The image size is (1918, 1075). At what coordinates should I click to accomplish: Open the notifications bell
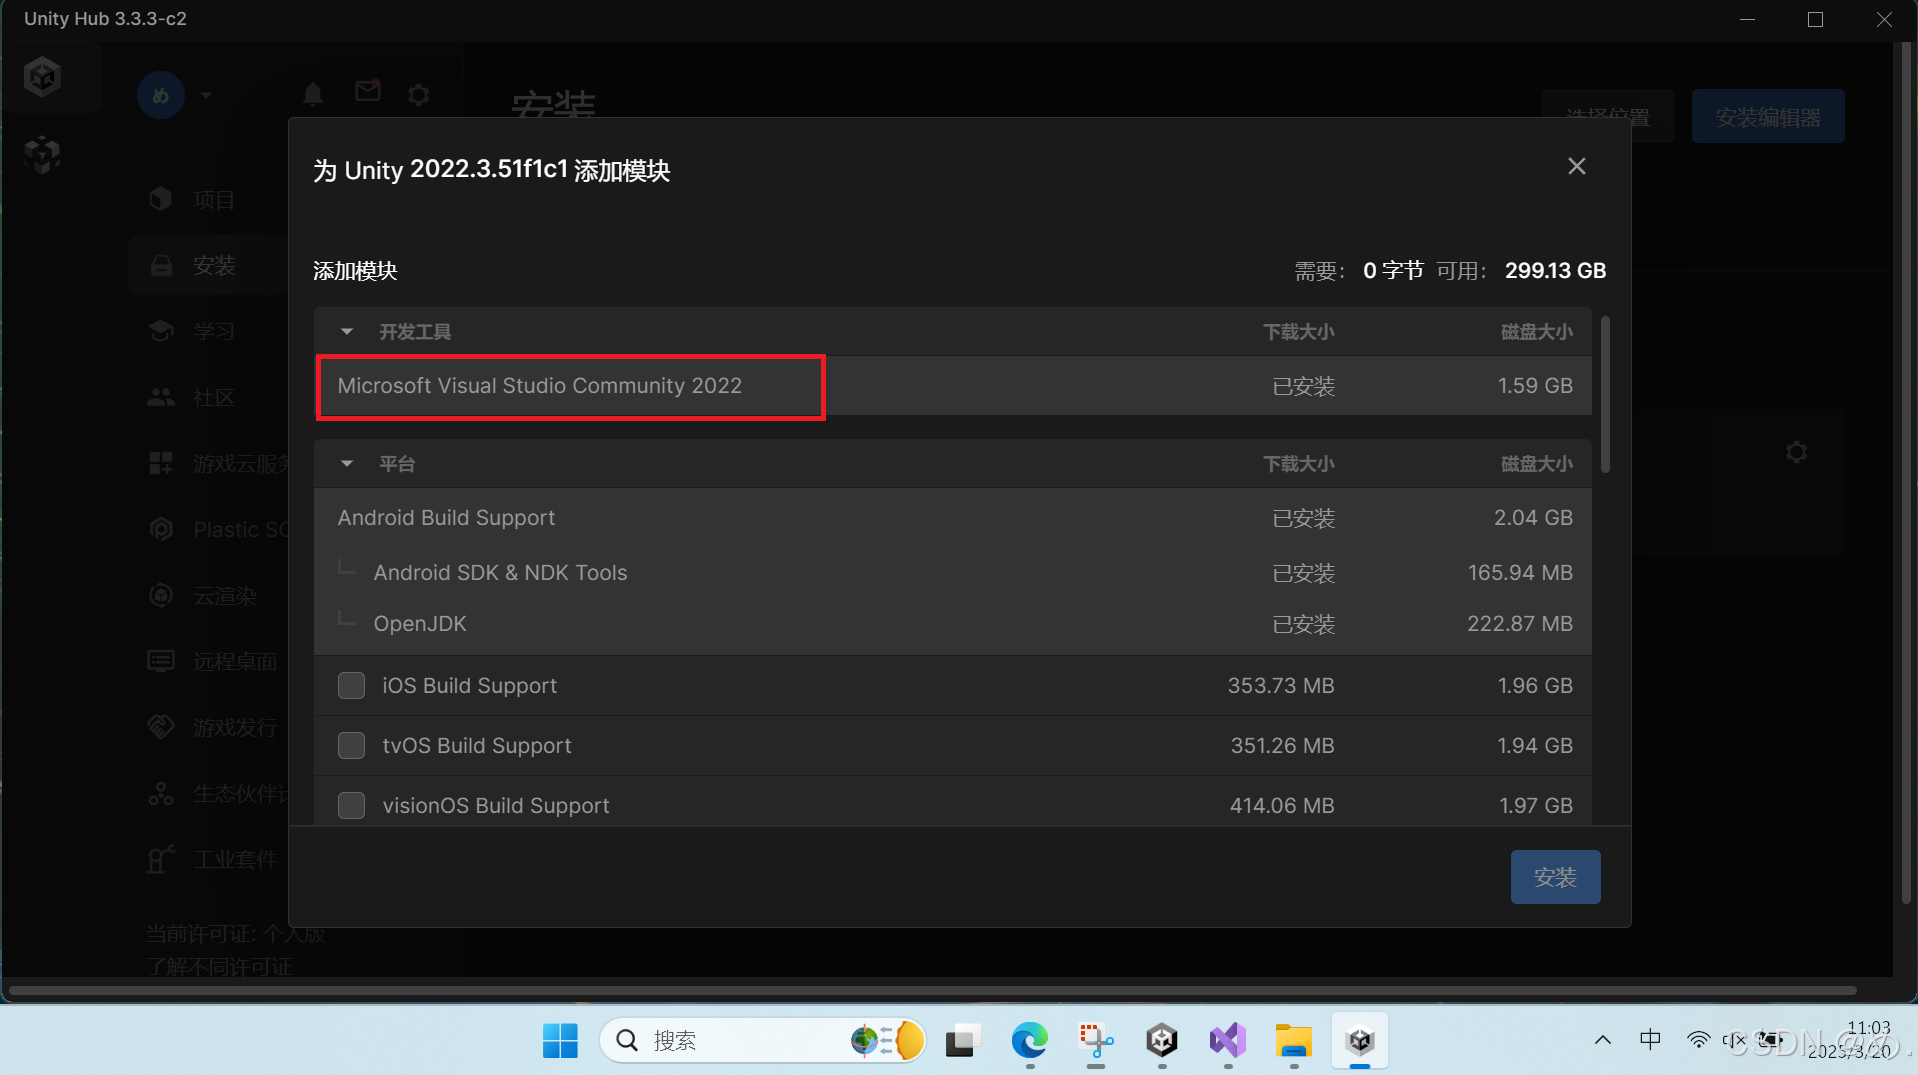tap(313, 94)
